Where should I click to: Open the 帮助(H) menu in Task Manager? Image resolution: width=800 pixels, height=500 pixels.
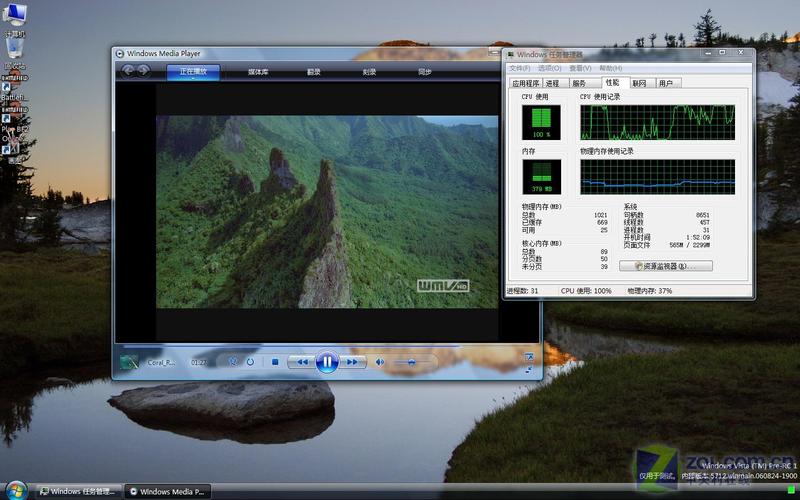610,68
